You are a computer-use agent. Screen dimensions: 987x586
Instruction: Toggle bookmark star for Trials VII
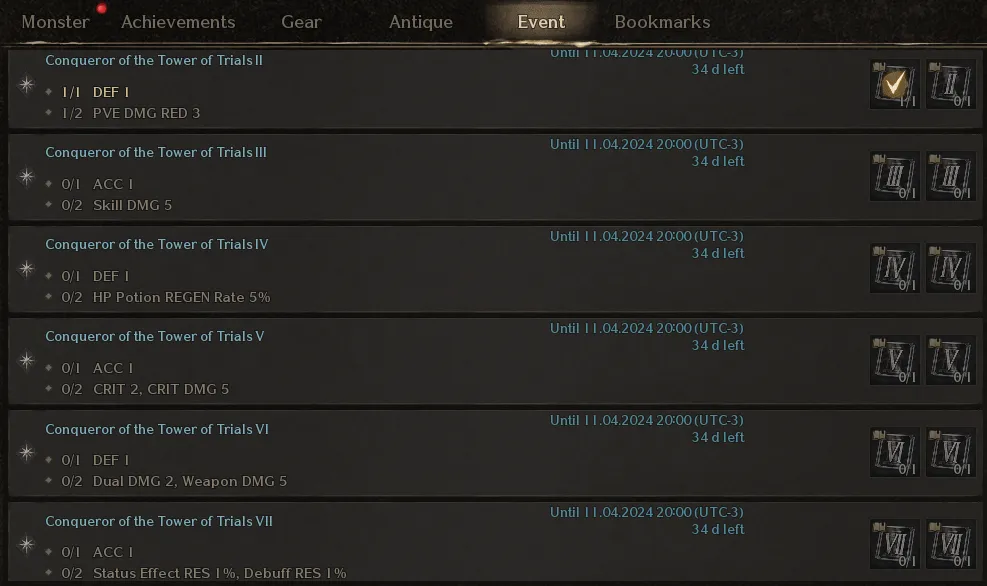pyautogui.click(x=26, y=544)
